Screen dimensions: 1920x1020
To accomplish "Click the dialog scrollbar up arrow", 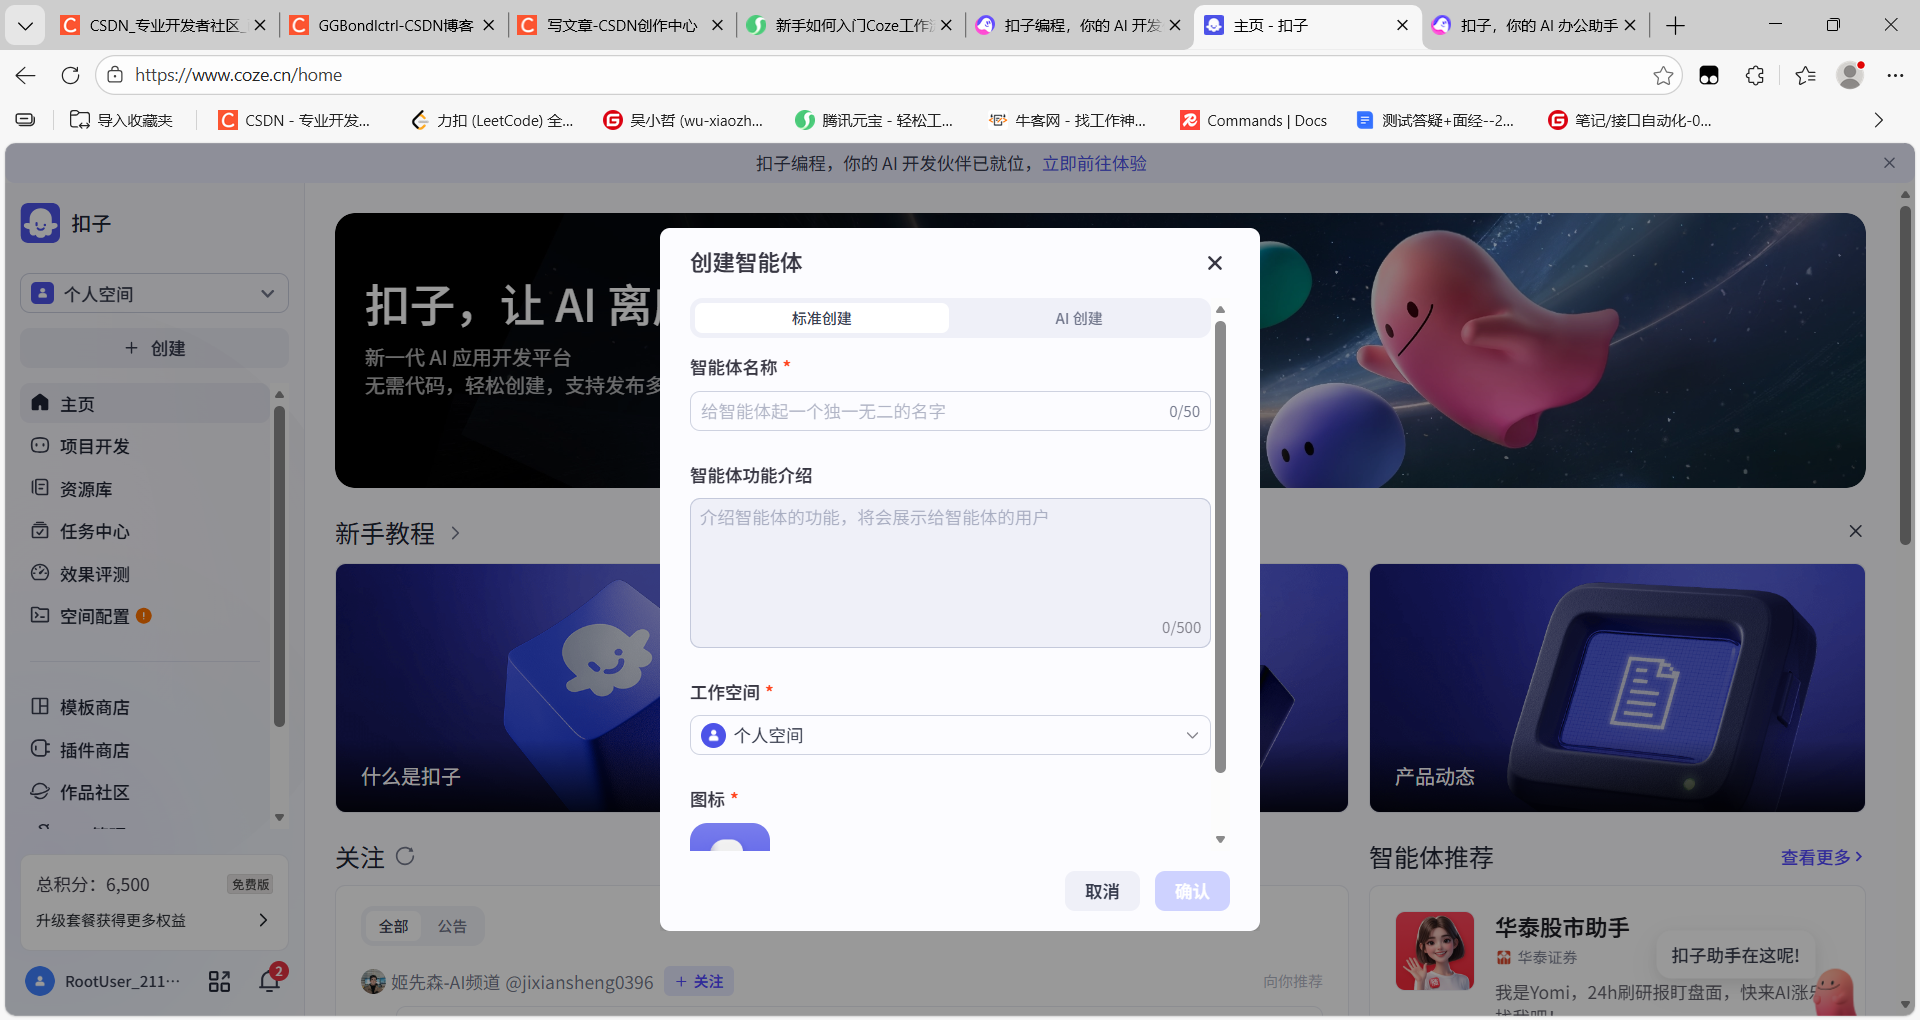I will (x=1220, y=310).
